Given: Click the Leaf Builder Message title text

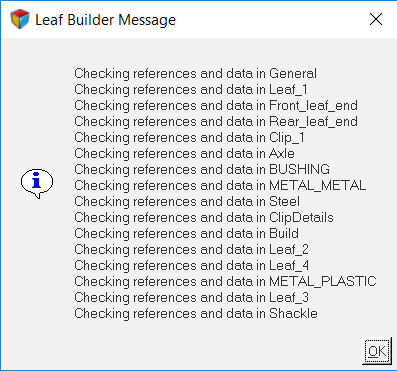Looking at the screenshot, I should point(105,20).
